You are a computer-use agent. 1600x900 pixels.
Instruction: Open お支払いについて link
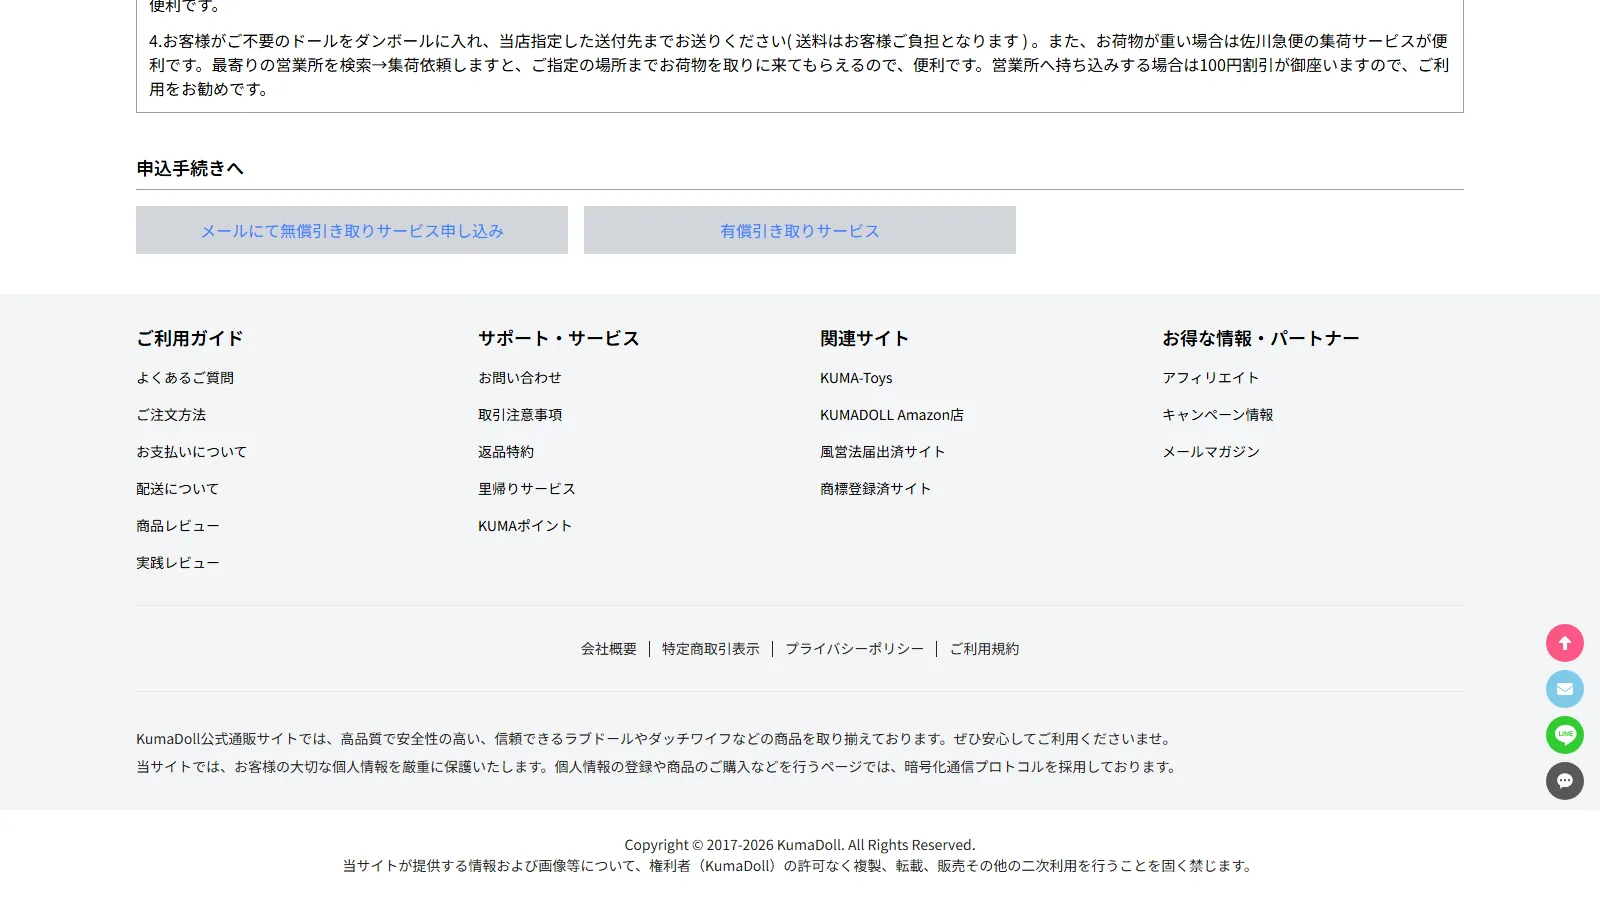(x=191, y=452)
